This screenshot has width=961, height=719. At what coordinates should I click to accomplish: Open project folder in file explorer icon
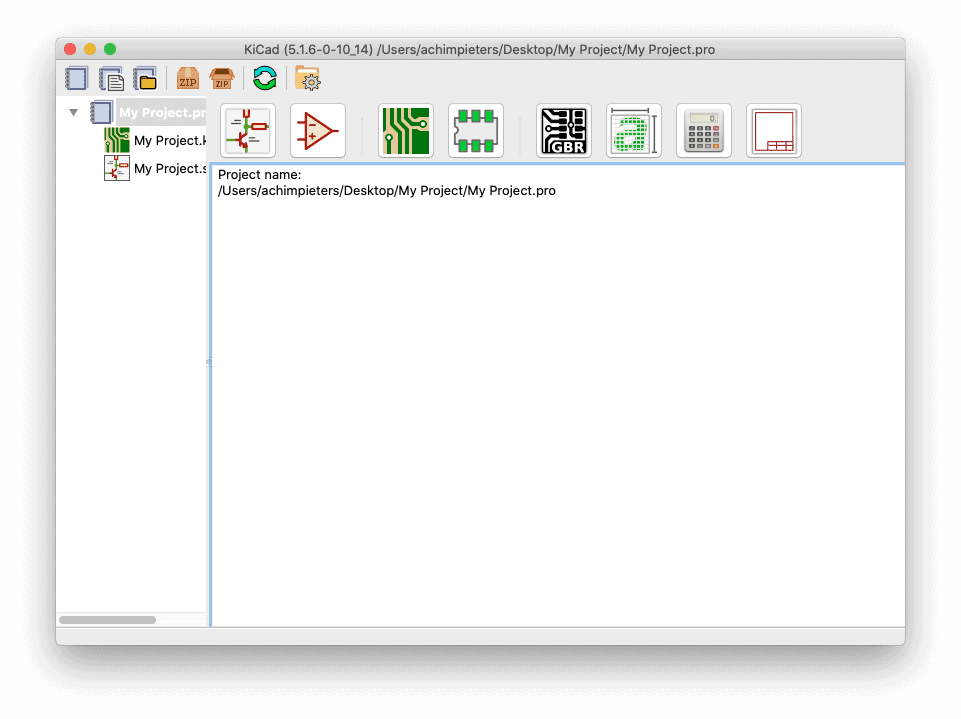click(x=308, y=78)
